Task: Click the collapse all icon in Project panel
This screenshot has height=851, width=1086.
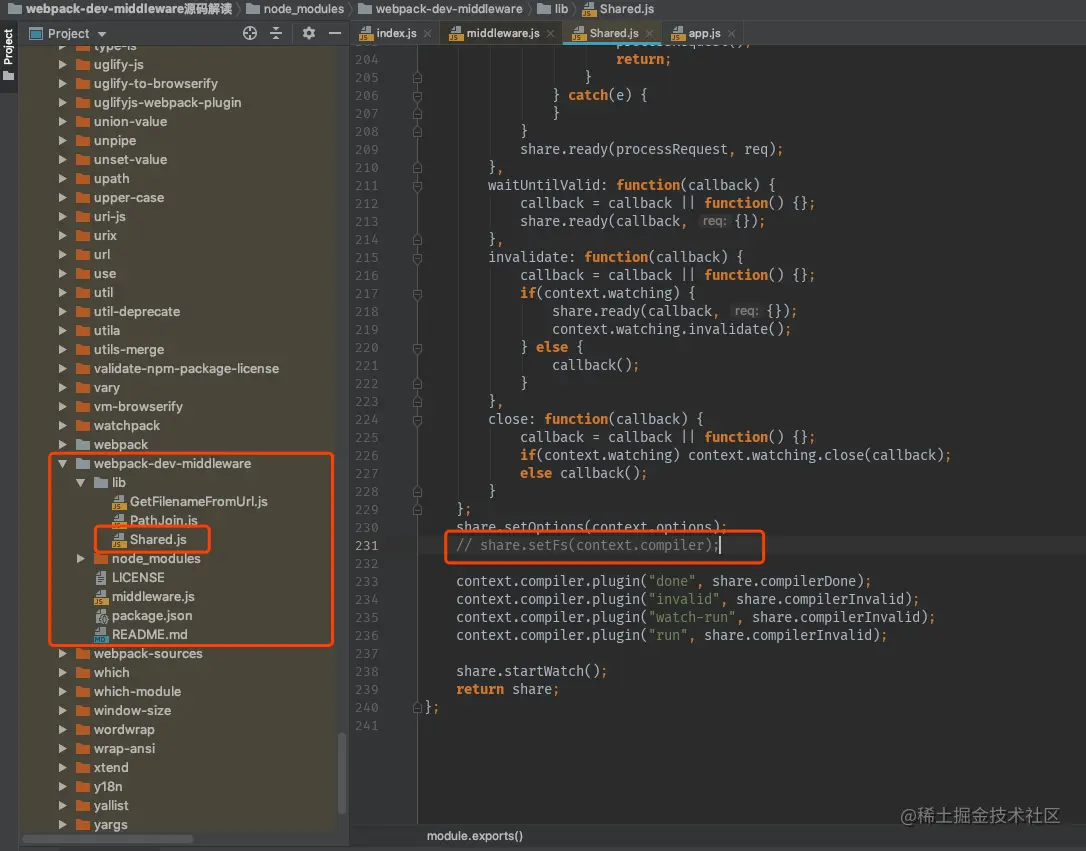Action: (x=276, y=33)
